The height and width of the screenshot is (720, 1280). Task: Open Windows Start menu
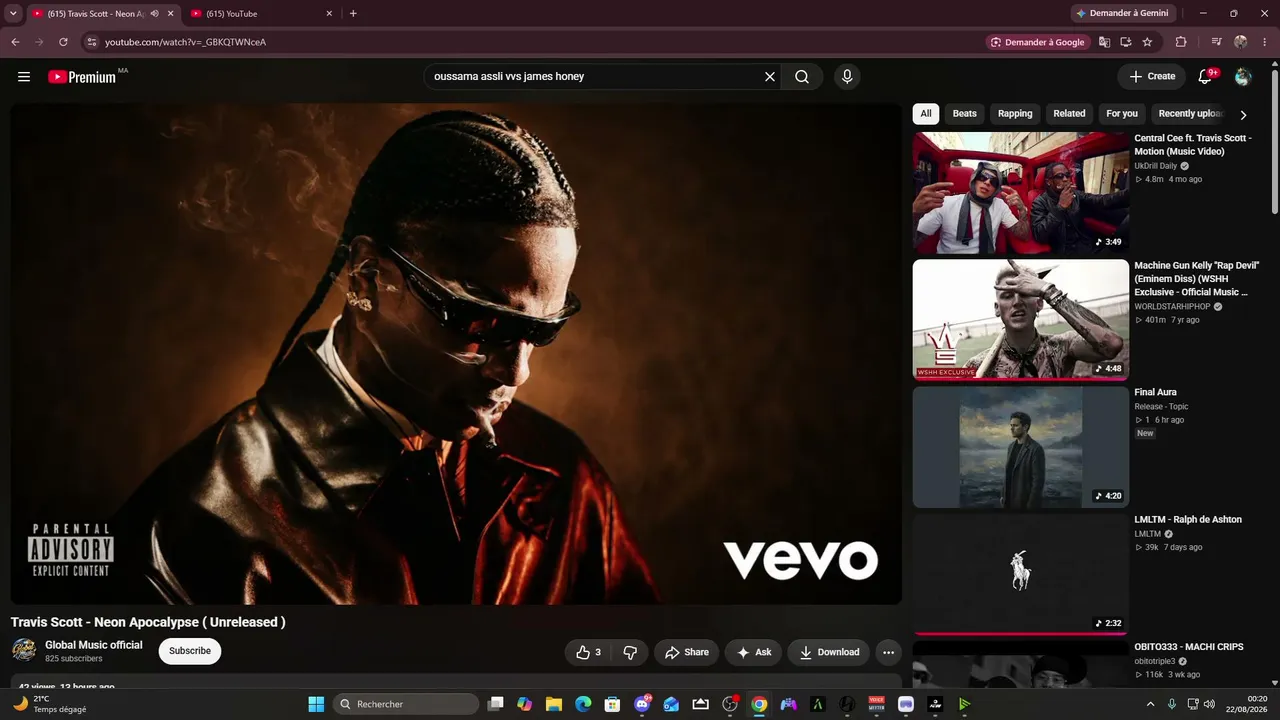pos(316,704)
